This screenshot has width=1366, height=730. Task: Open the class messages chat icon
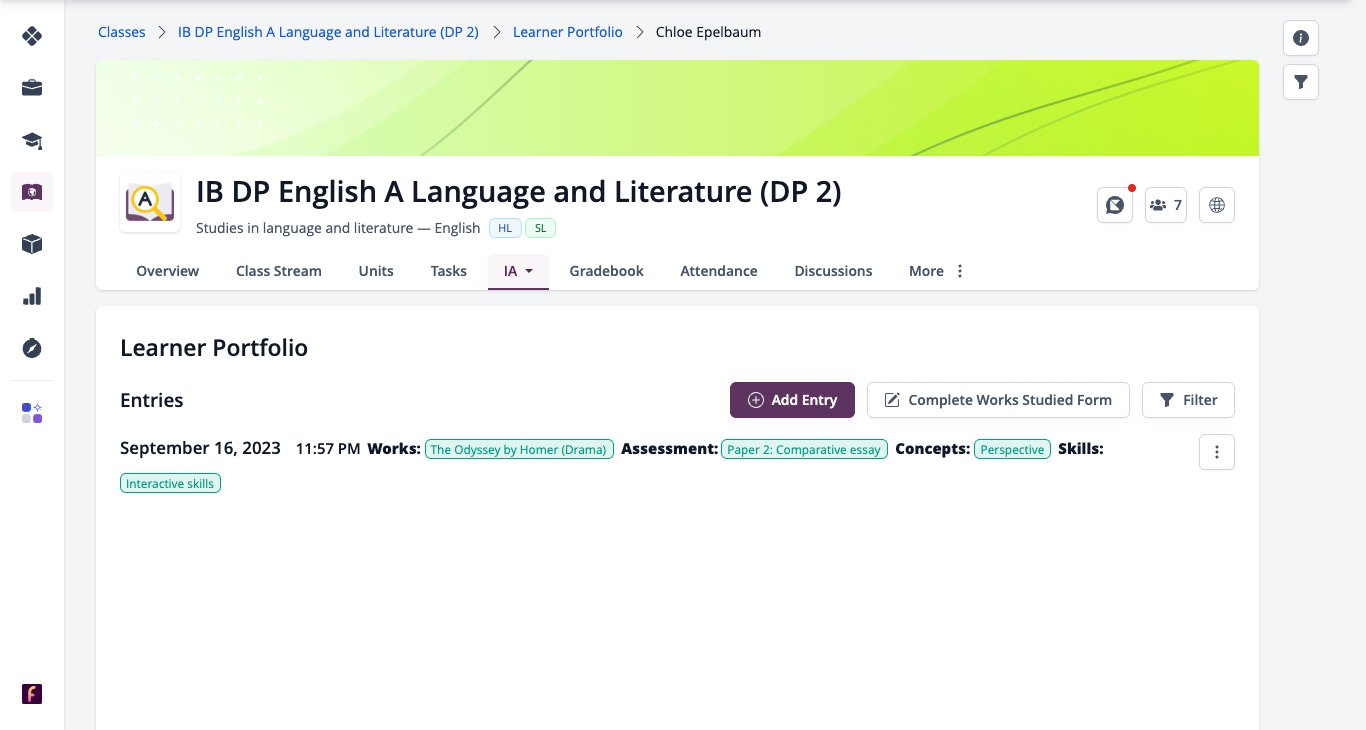[1115, 205]
